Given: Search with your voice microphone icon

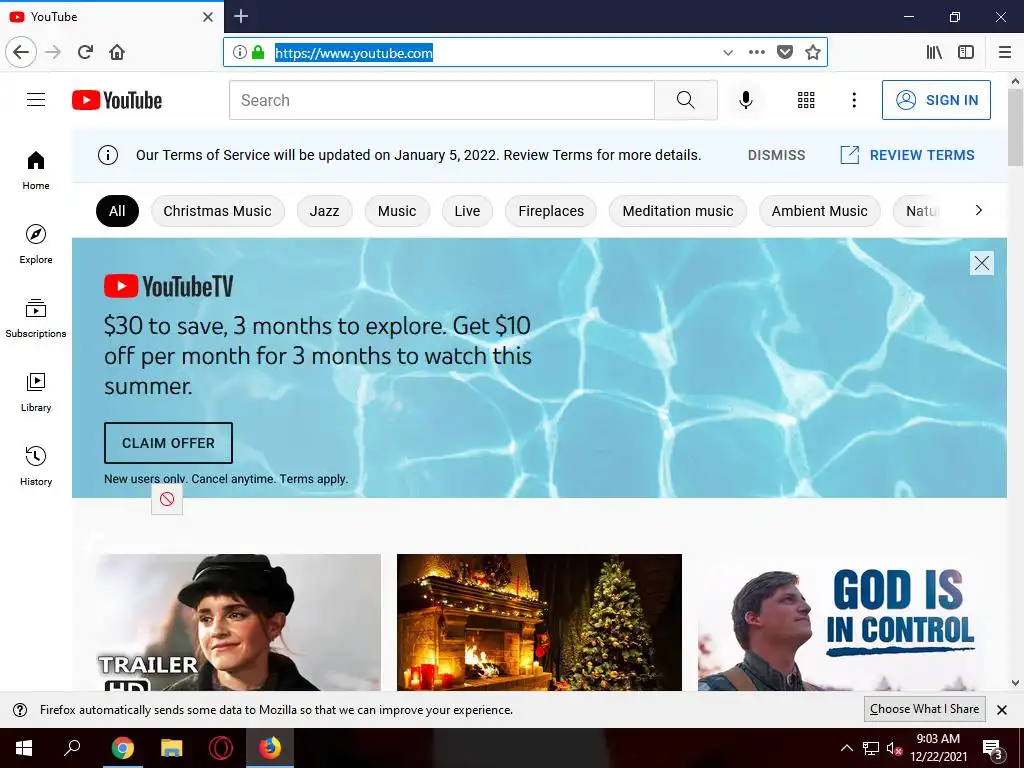Looking at the screenshot, I should tap(745, 100).
